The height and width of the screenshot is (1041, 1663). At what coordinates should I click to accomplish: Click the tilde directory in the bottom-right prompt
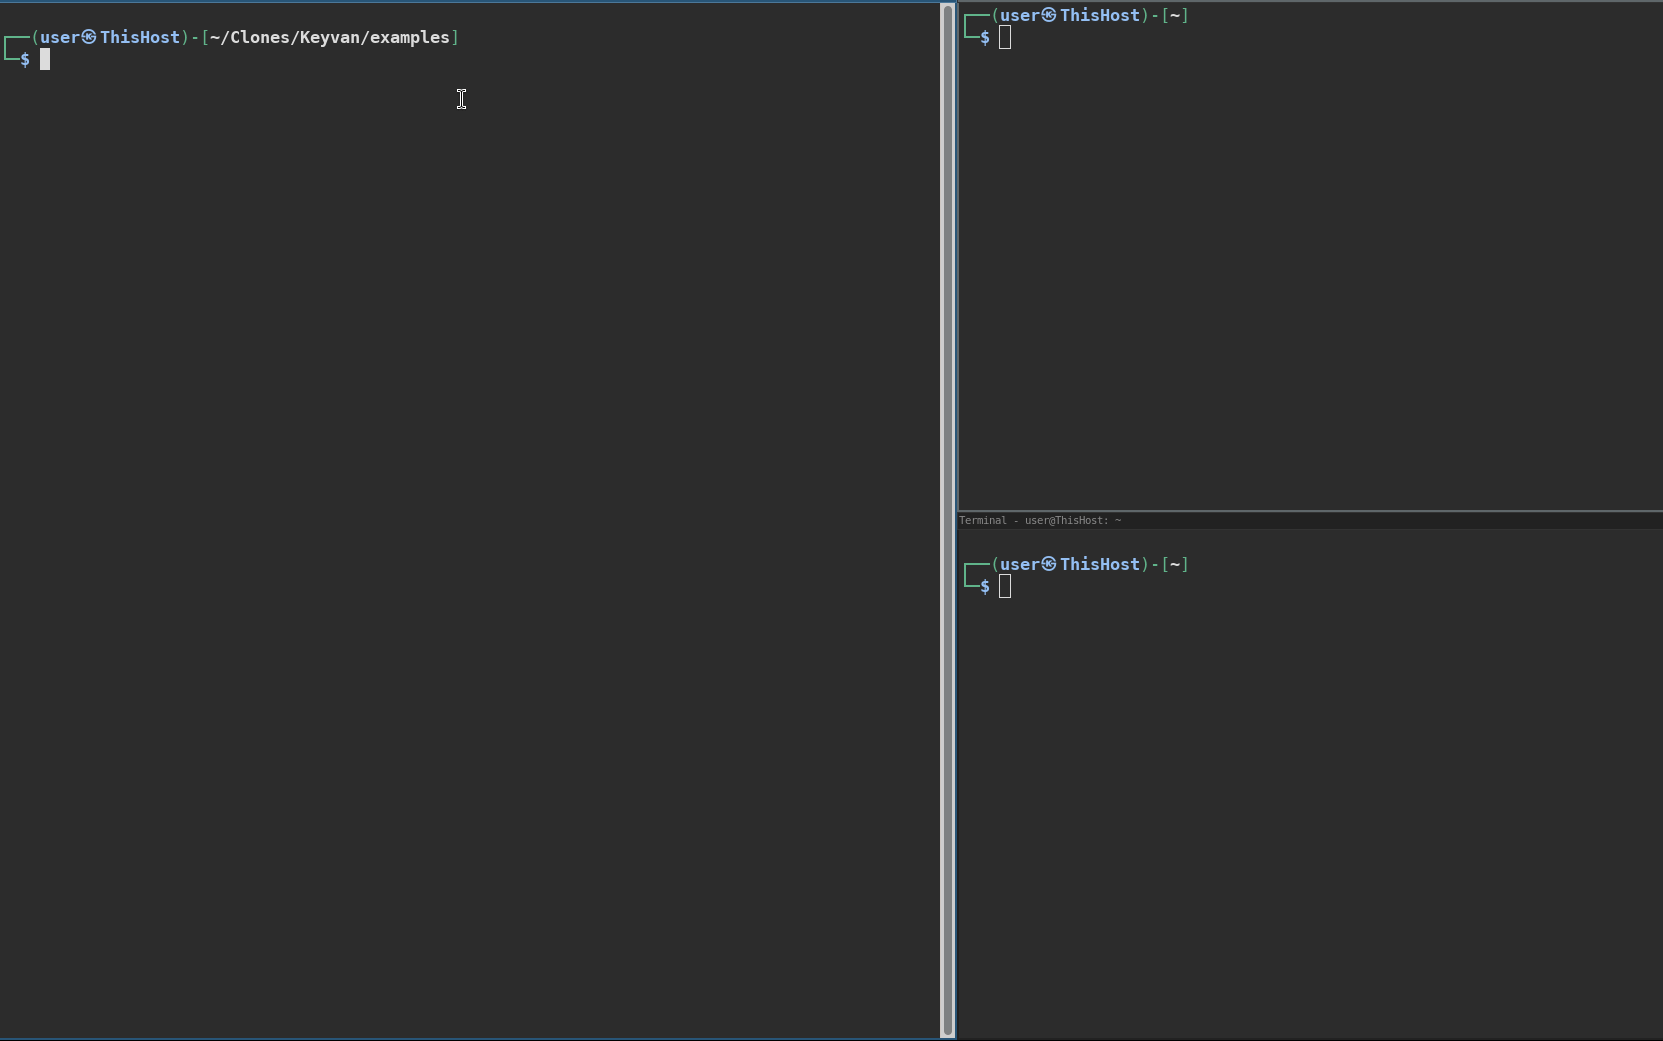(x=1175, y=565)
